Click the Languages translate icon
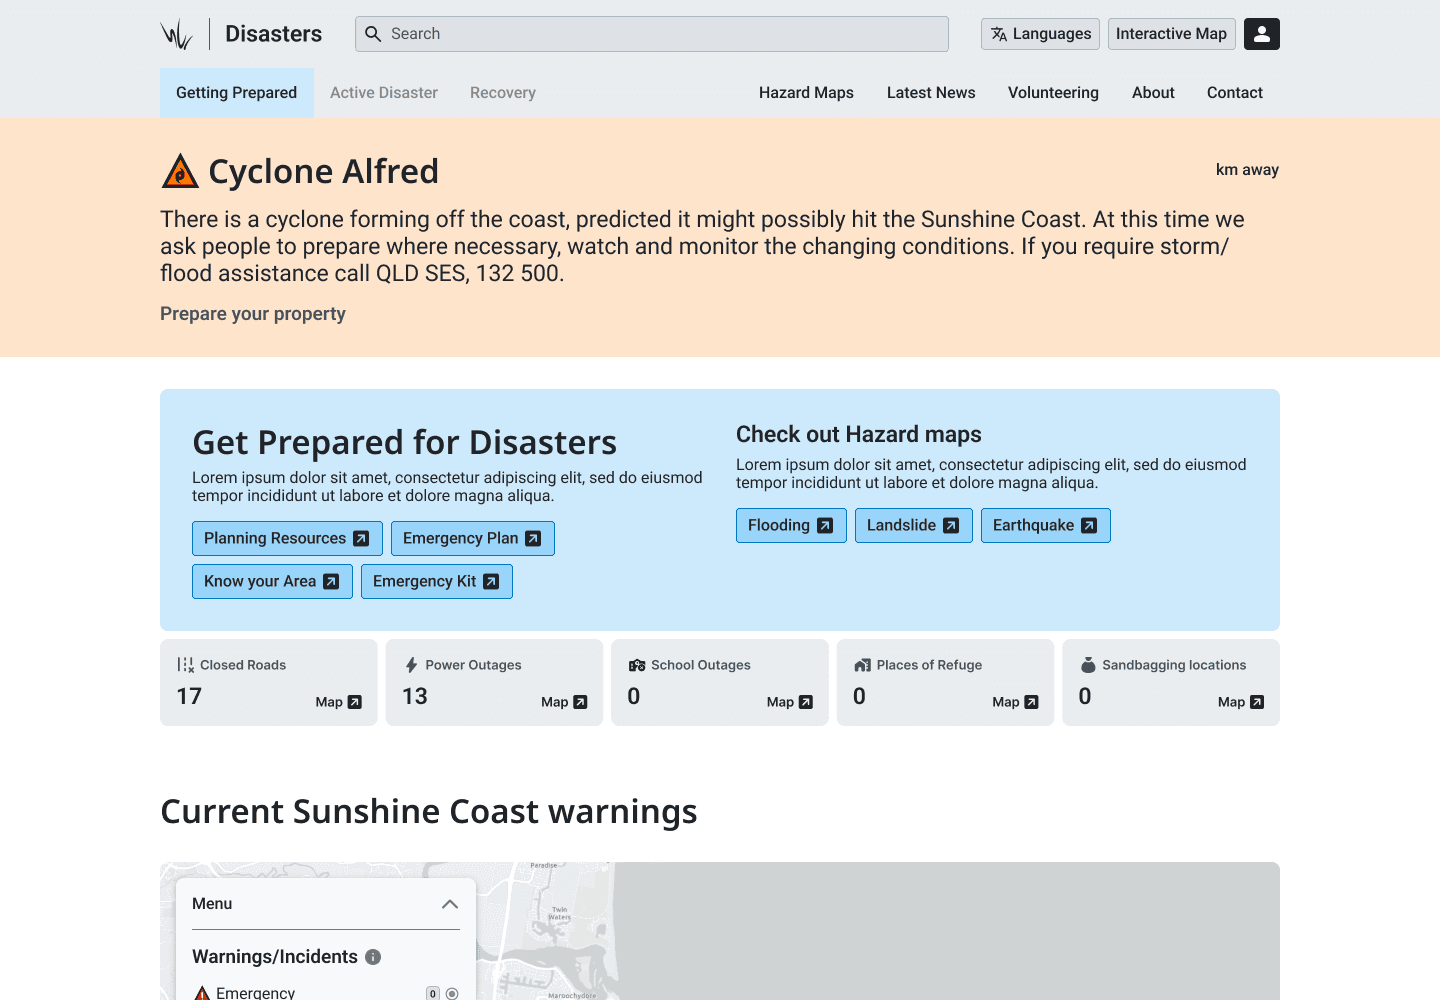Screen dimensions: 1440x1000 [999, 34]
